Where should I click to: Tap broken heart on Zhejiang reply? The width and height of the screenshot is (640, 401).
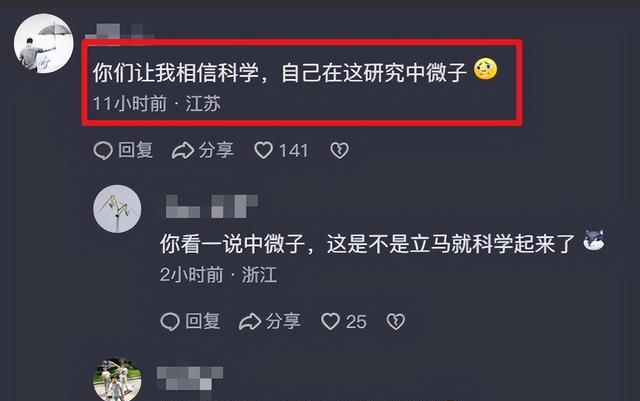coord(396,322)
